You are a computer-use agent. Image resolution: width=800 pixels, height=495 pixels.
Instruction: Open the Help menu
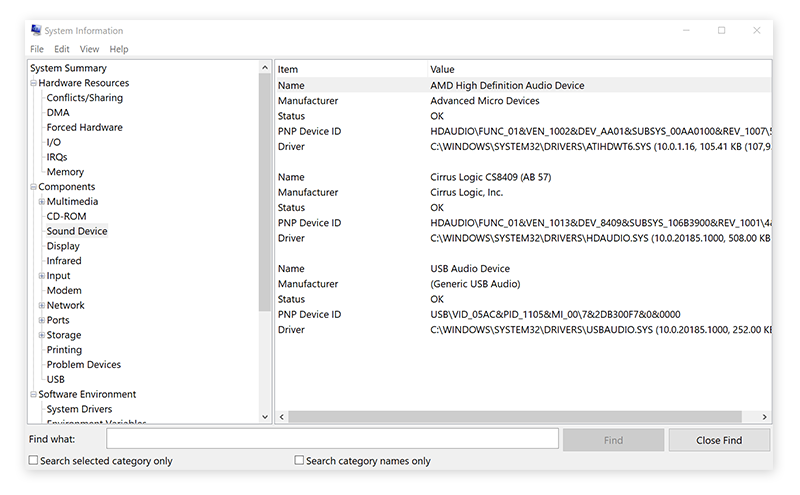[119, 49]
